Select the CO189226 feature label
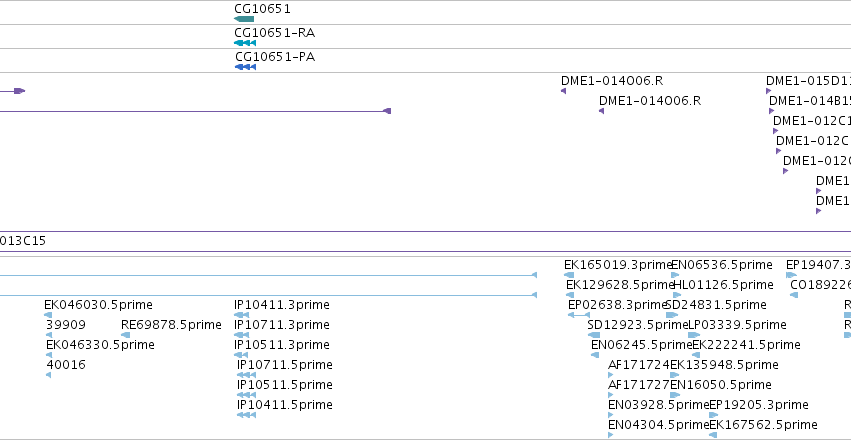 [820, 285]
